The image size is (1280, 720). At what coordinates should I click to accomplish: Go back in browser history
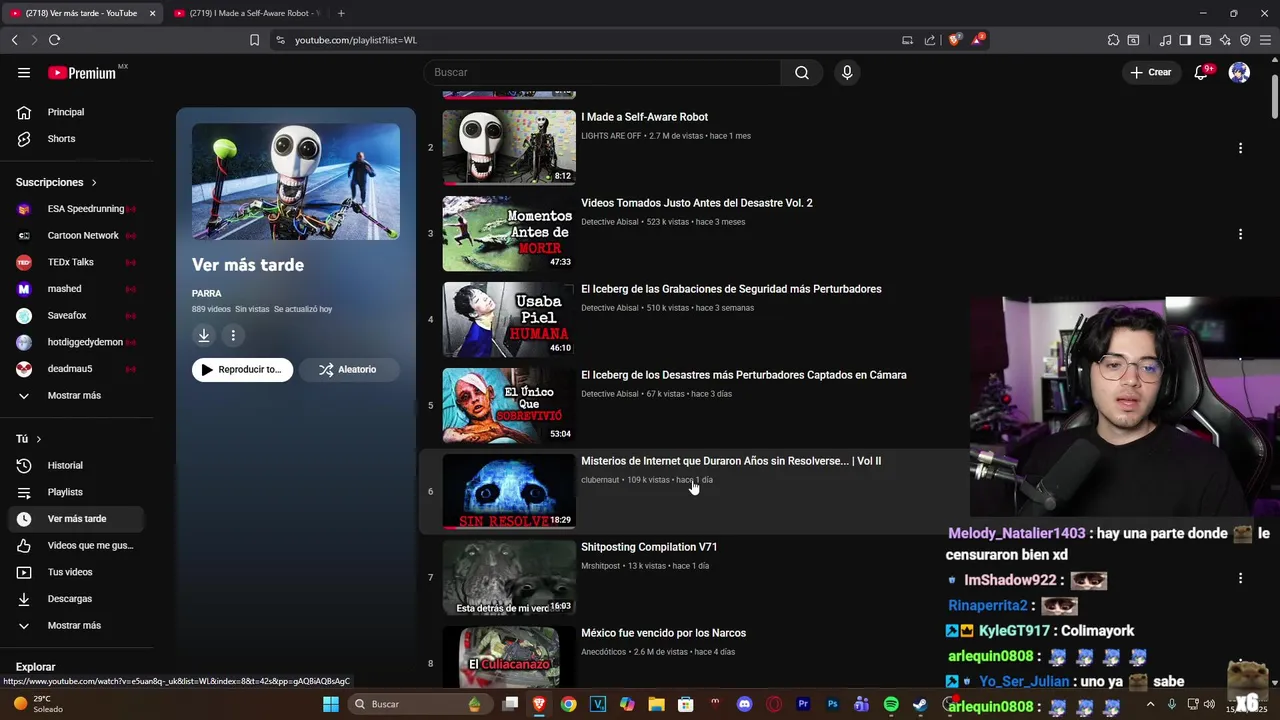[15, 40]
